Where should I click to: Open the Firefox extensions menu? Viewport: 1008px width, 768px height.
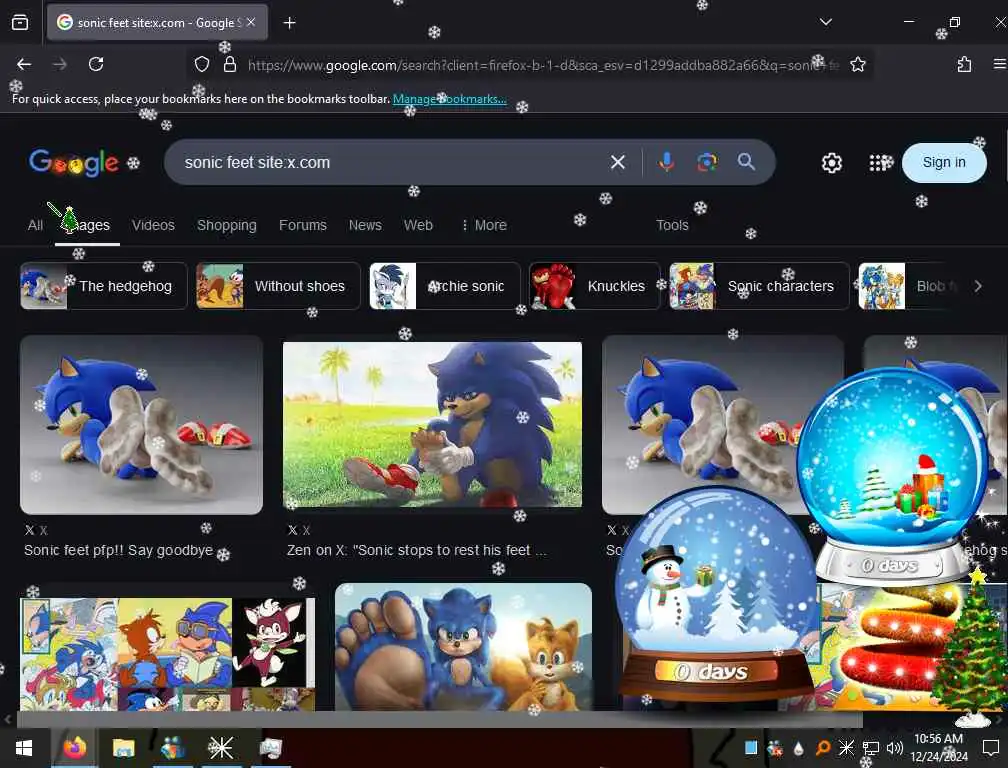(964, 64)
